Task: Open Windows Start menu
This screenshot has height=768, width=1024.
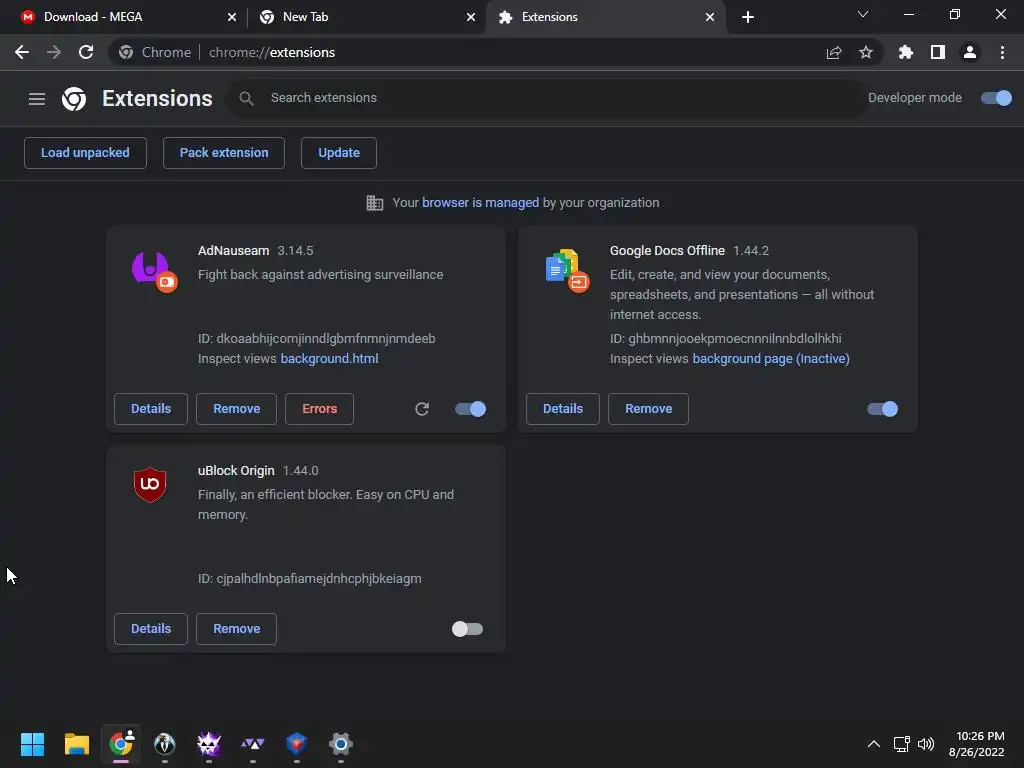Action: coord(32,744)
